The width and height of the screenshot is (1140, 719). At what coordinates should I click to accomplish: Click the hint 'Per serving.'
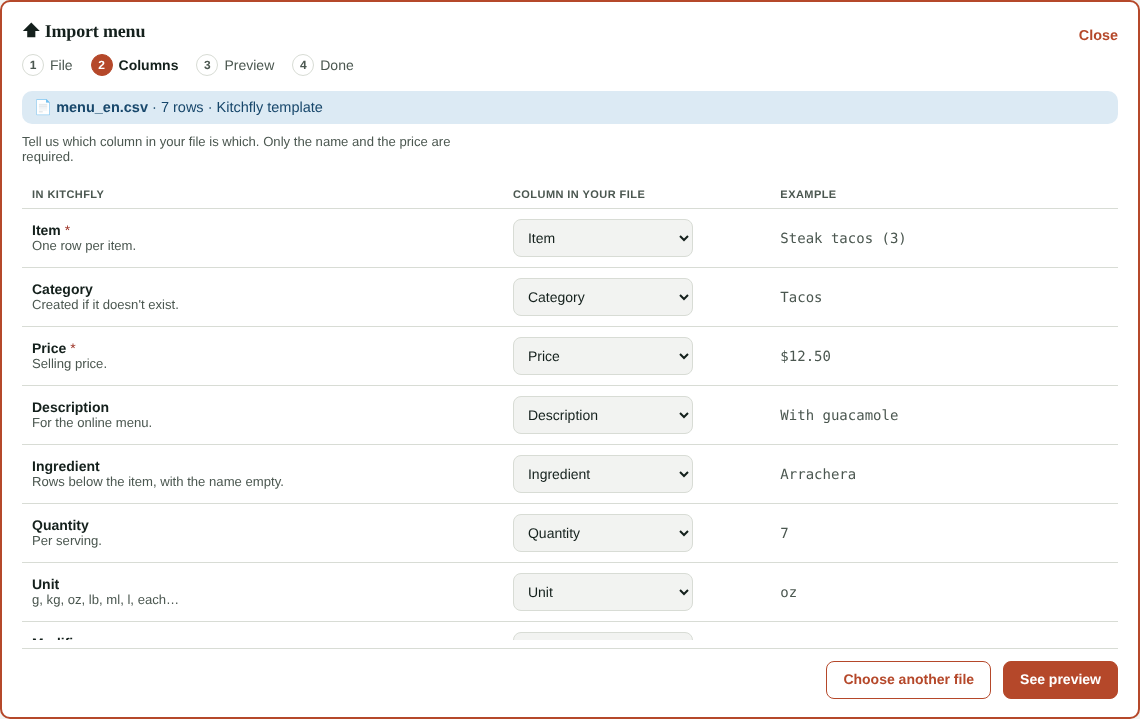click(x=67, y=541)
